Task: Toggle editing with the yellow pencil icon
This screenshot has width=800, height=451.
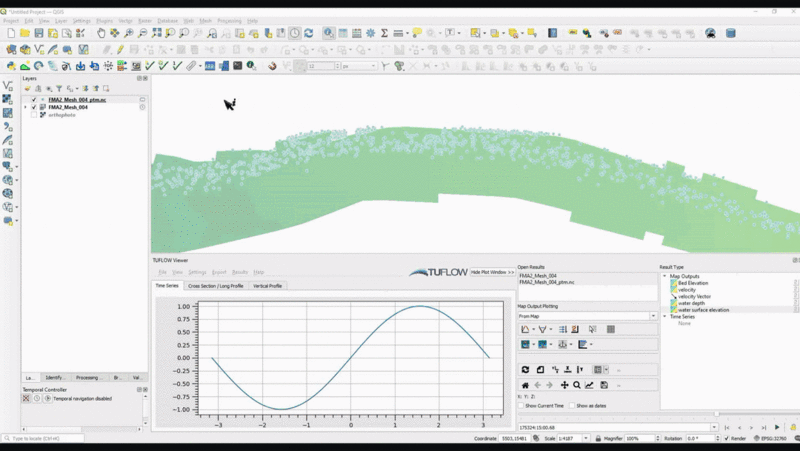Action: click(120, 49)
